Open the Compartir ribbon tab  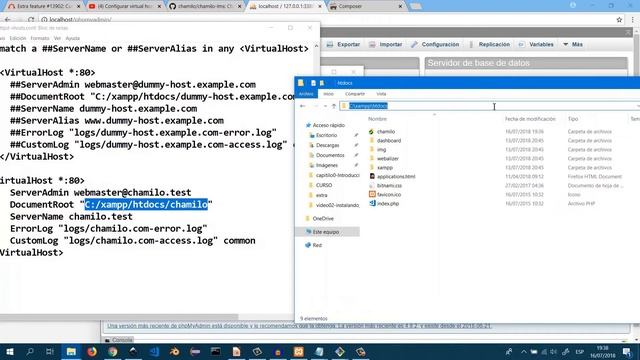[x=355, y=94]
